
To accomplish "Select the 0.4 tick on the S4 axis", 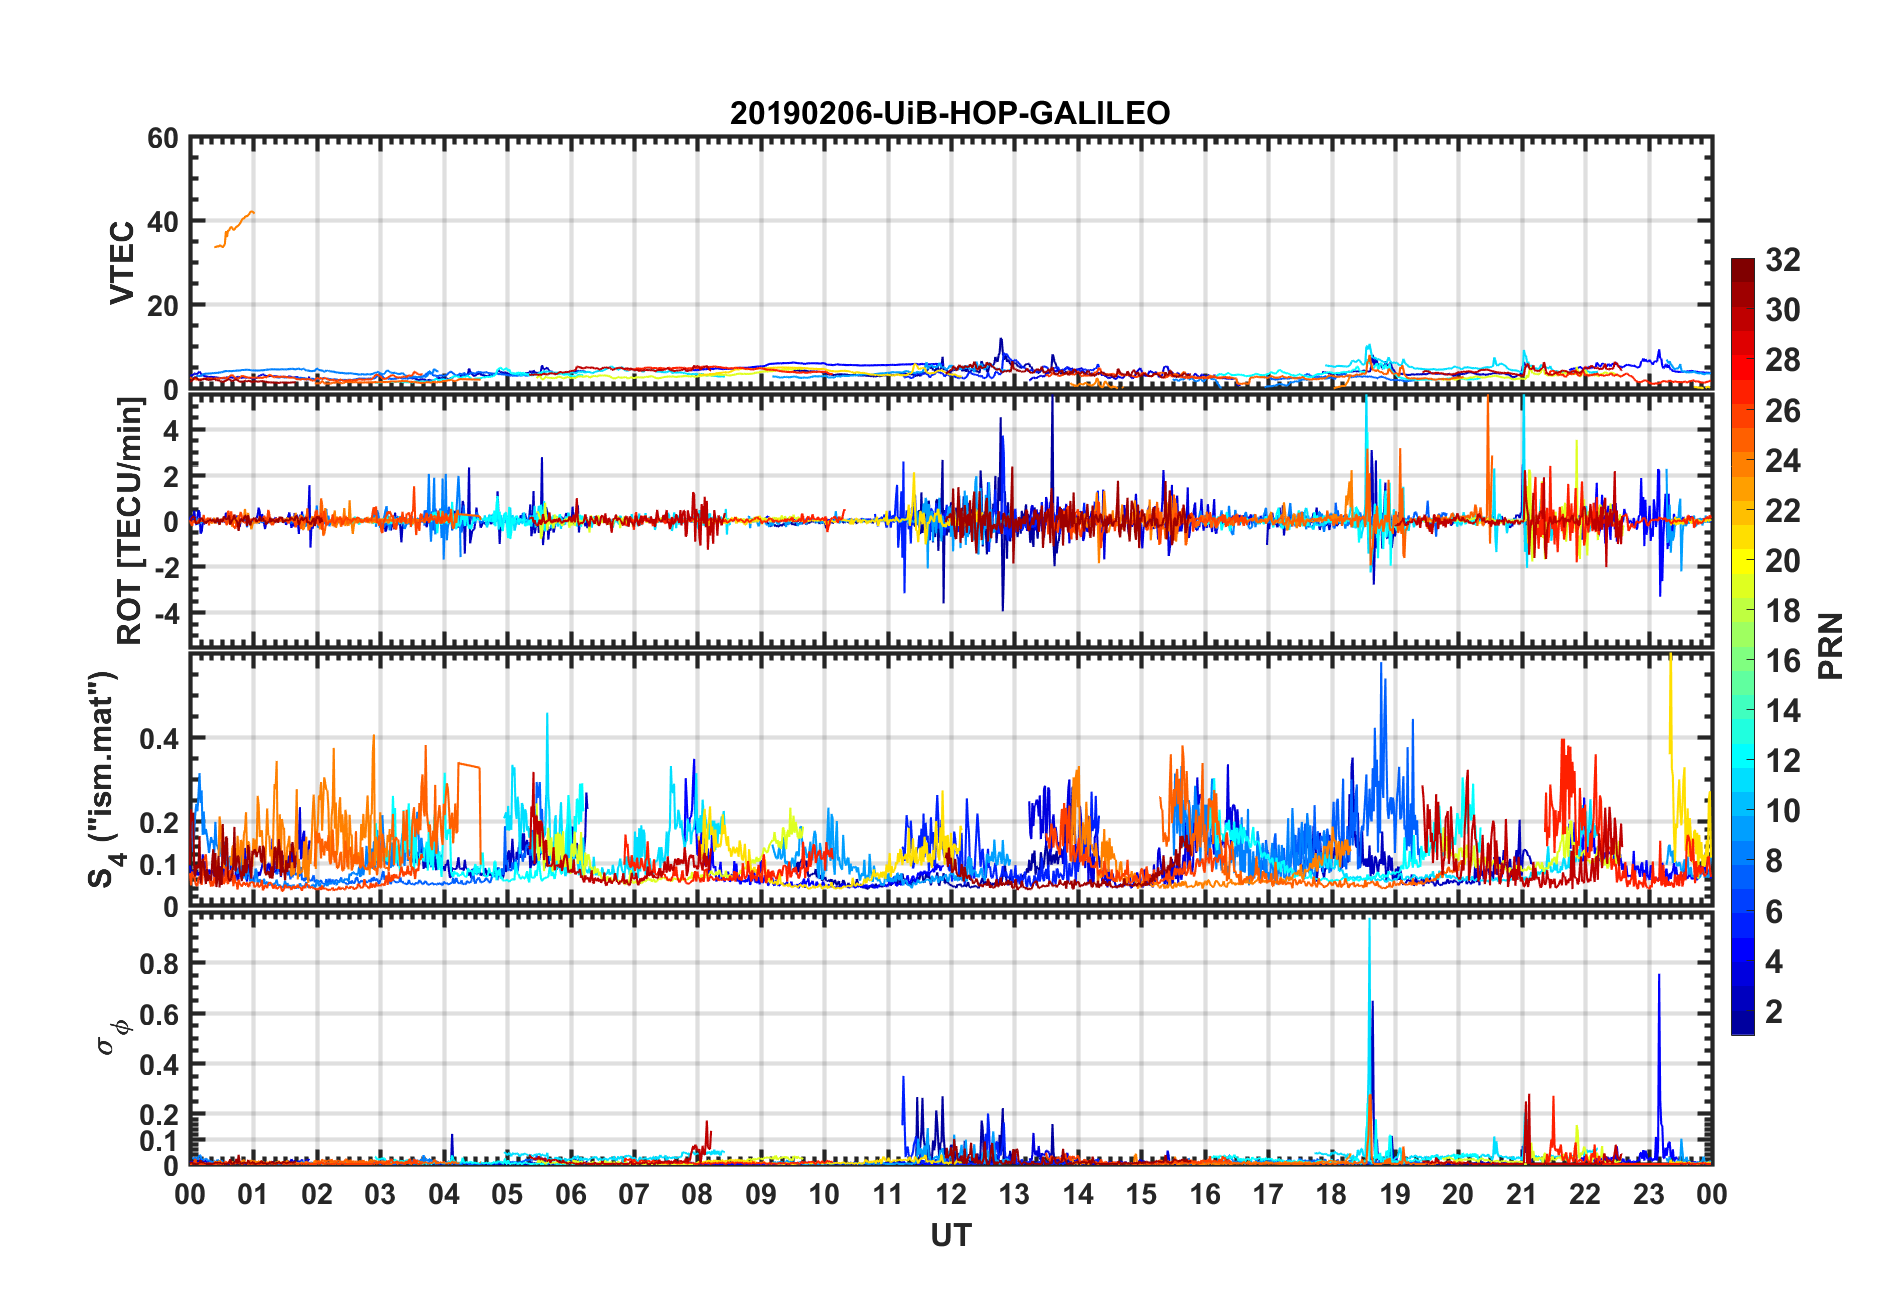I will [x=159, y=739].
